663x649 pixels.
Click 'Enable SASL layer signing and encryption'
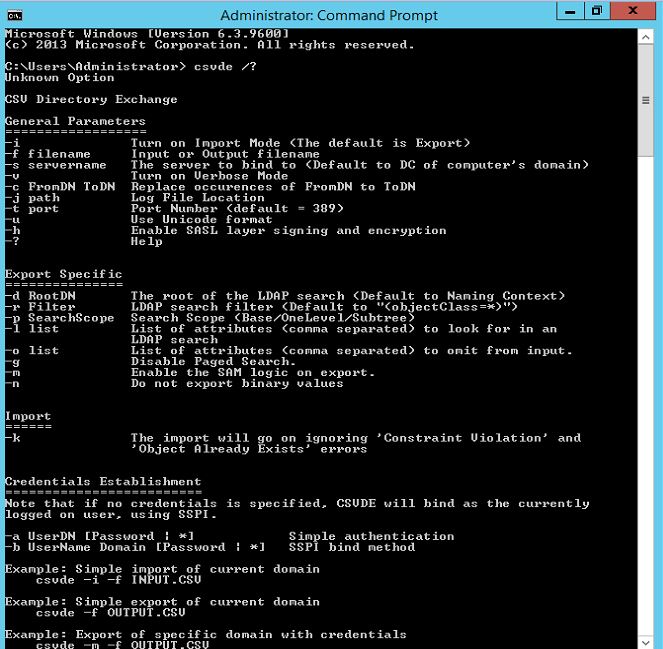point(288,231)
